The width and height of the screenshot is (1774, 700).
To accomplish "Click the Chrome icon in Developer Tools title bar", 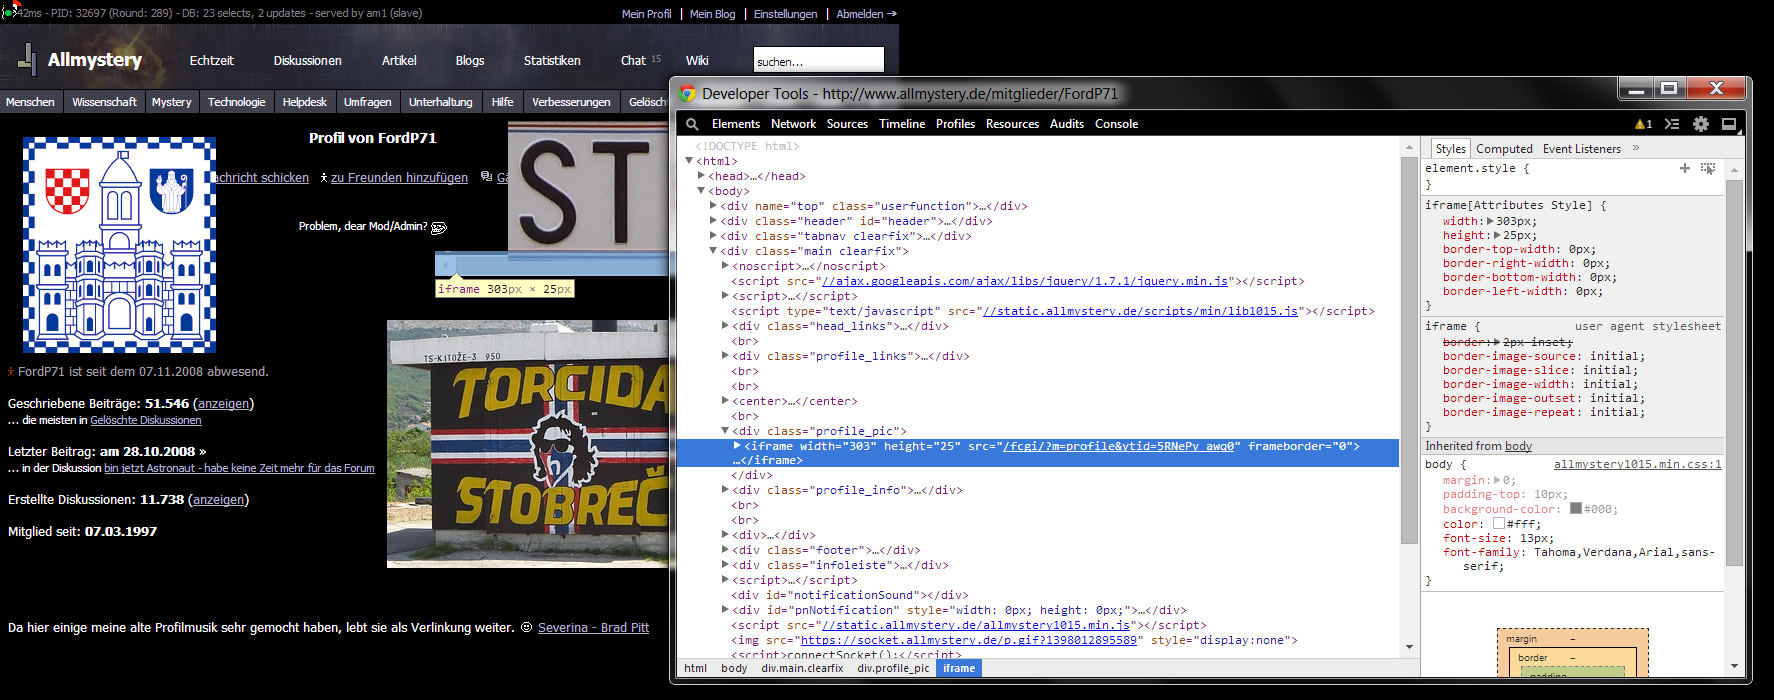I will 687,93.
